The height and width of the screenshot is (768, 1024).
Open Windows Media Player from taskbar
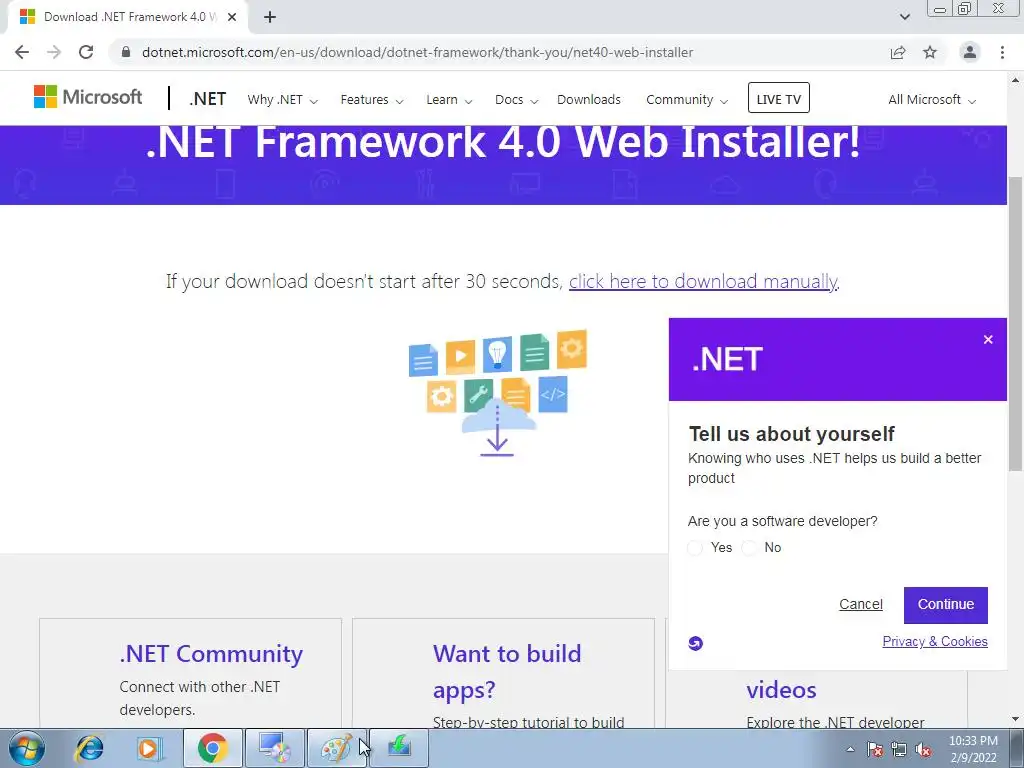149,748
